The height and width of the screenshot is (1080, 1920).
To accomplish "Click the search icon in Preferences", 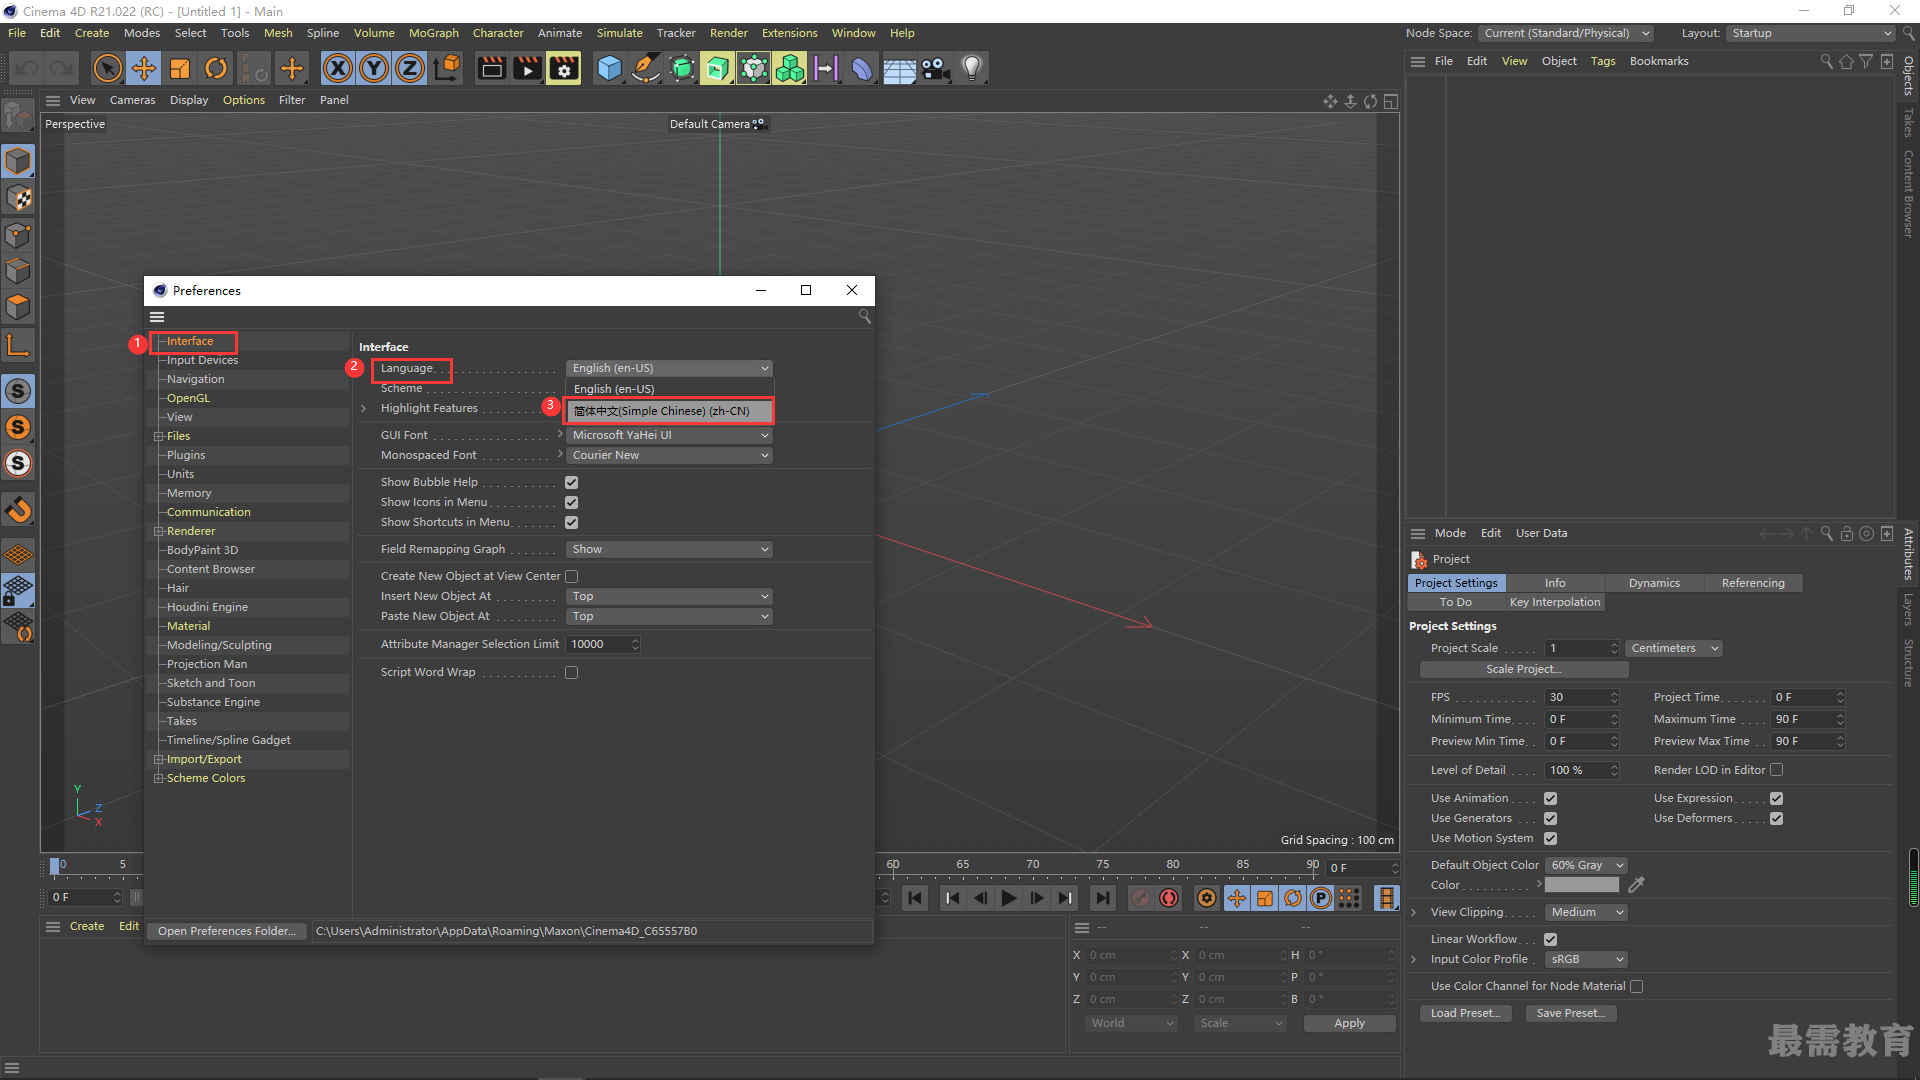I will pos(864,317).
